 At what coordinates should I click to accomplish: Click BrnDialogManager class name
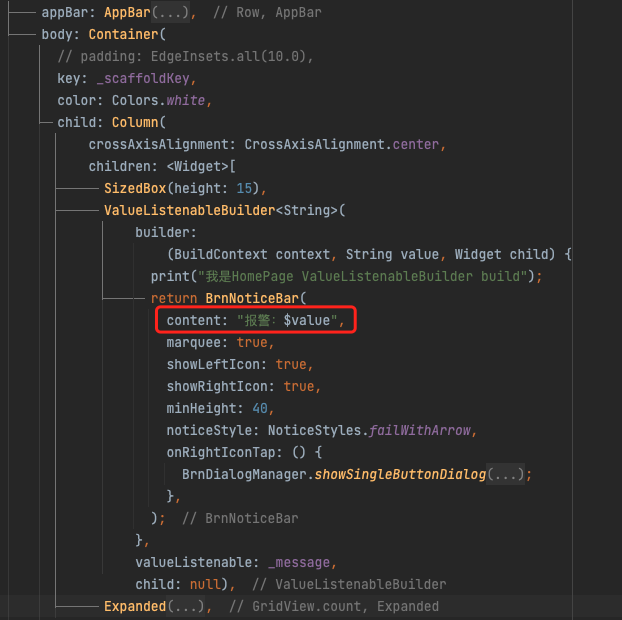(x=244, y=474)
